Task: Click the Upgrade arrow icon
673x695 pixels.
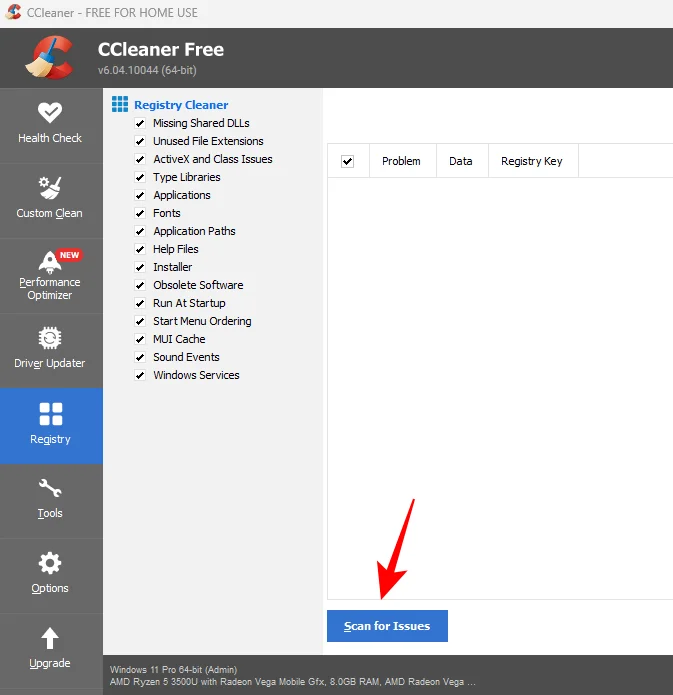Action: 50,638
